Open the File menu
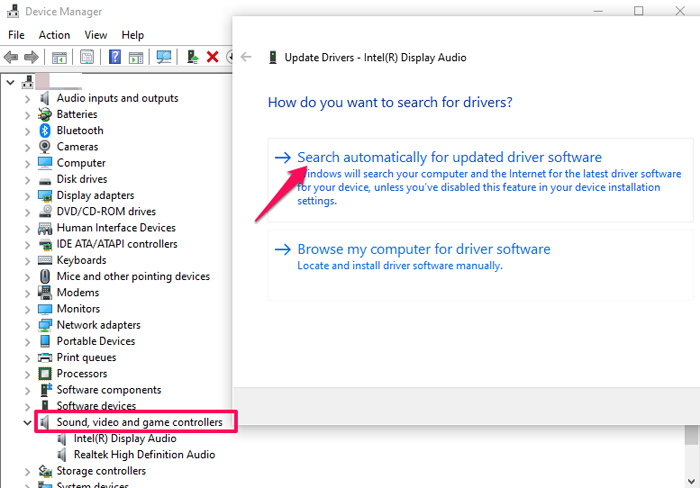 [x=16, y=35]
